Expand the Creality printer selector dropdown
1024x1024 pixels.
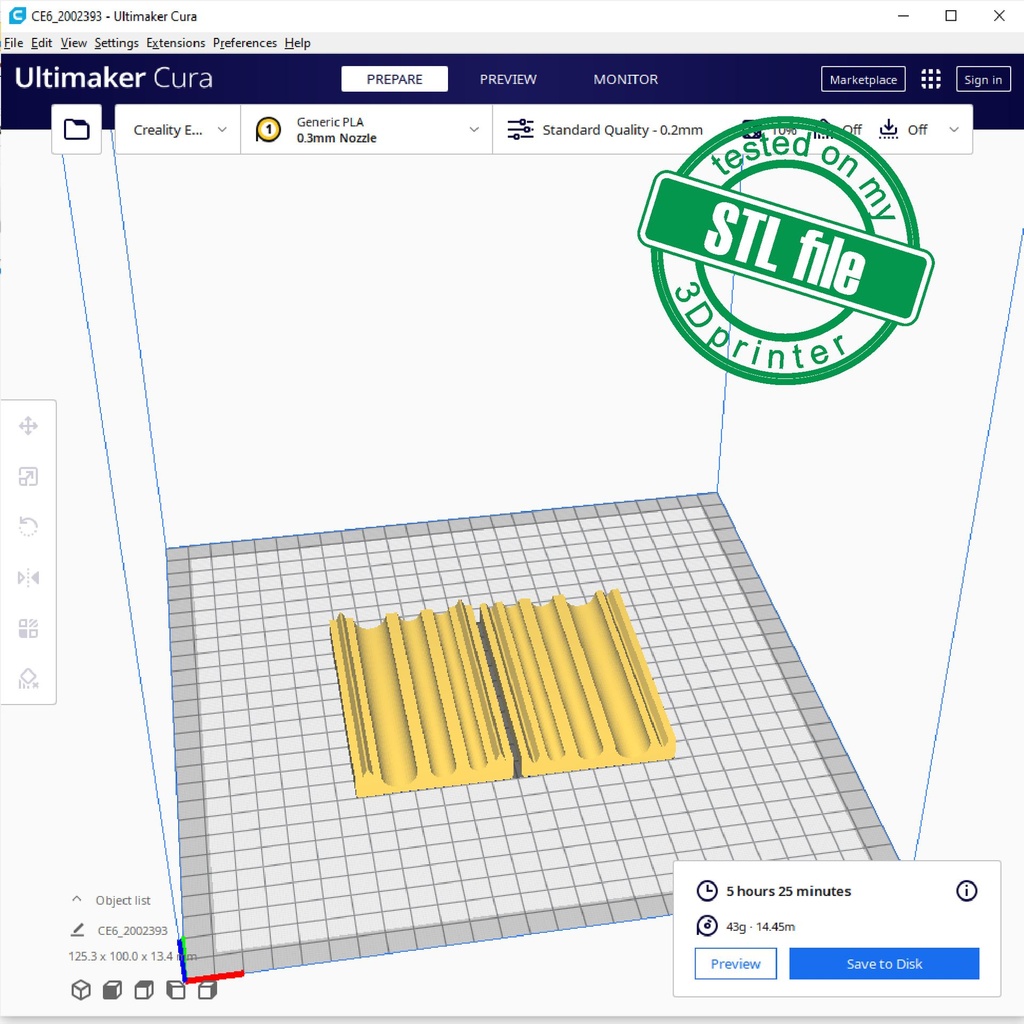point(180,130)
